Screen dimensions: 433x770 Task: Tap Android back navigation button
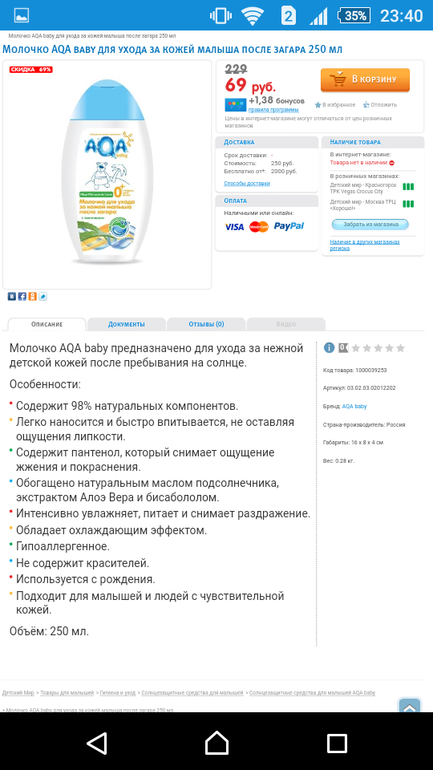(x=97, y=742)
